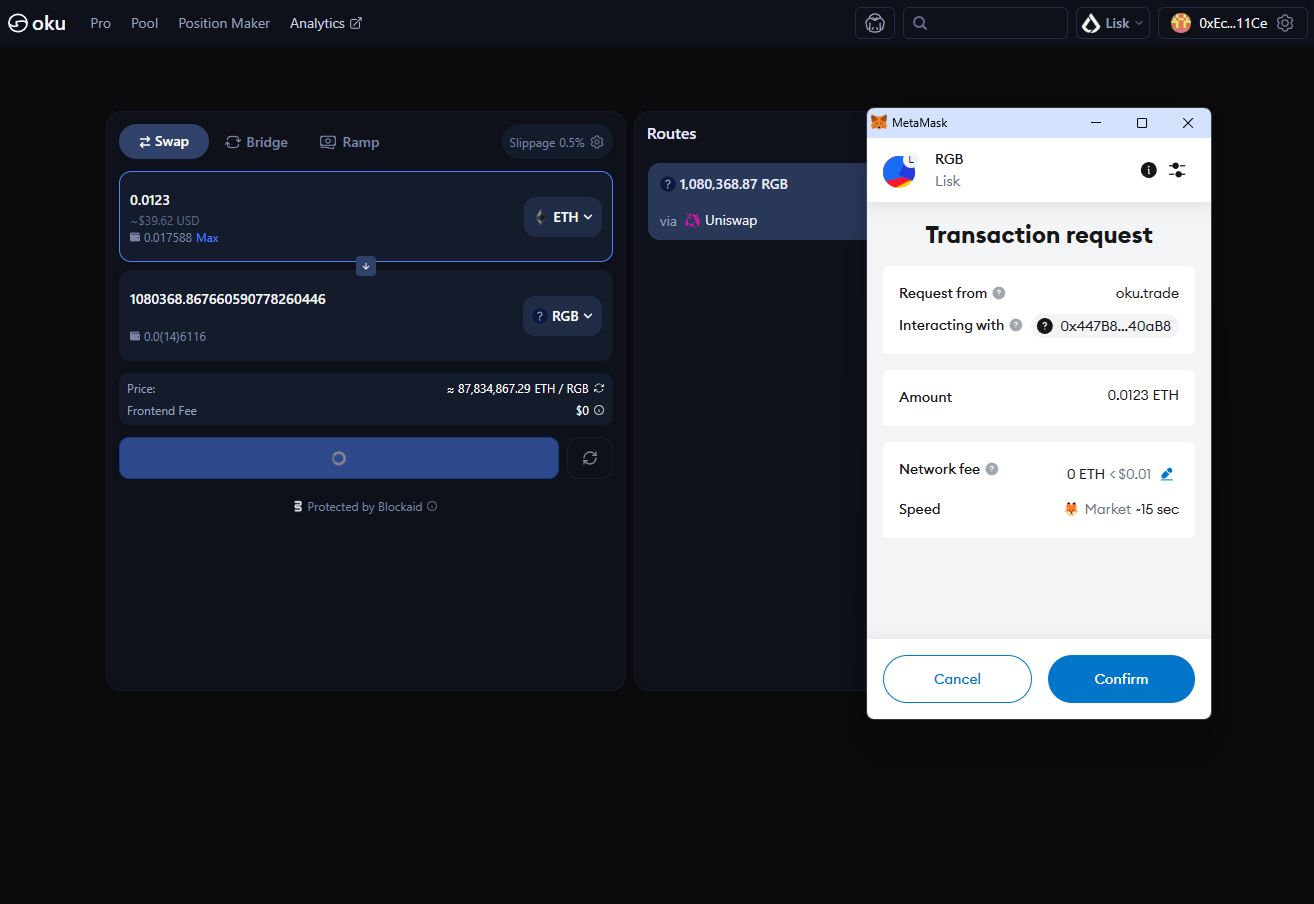Minimize the MetaMask window
Screen dimensions: 1314x904
tap(1096, 123)
